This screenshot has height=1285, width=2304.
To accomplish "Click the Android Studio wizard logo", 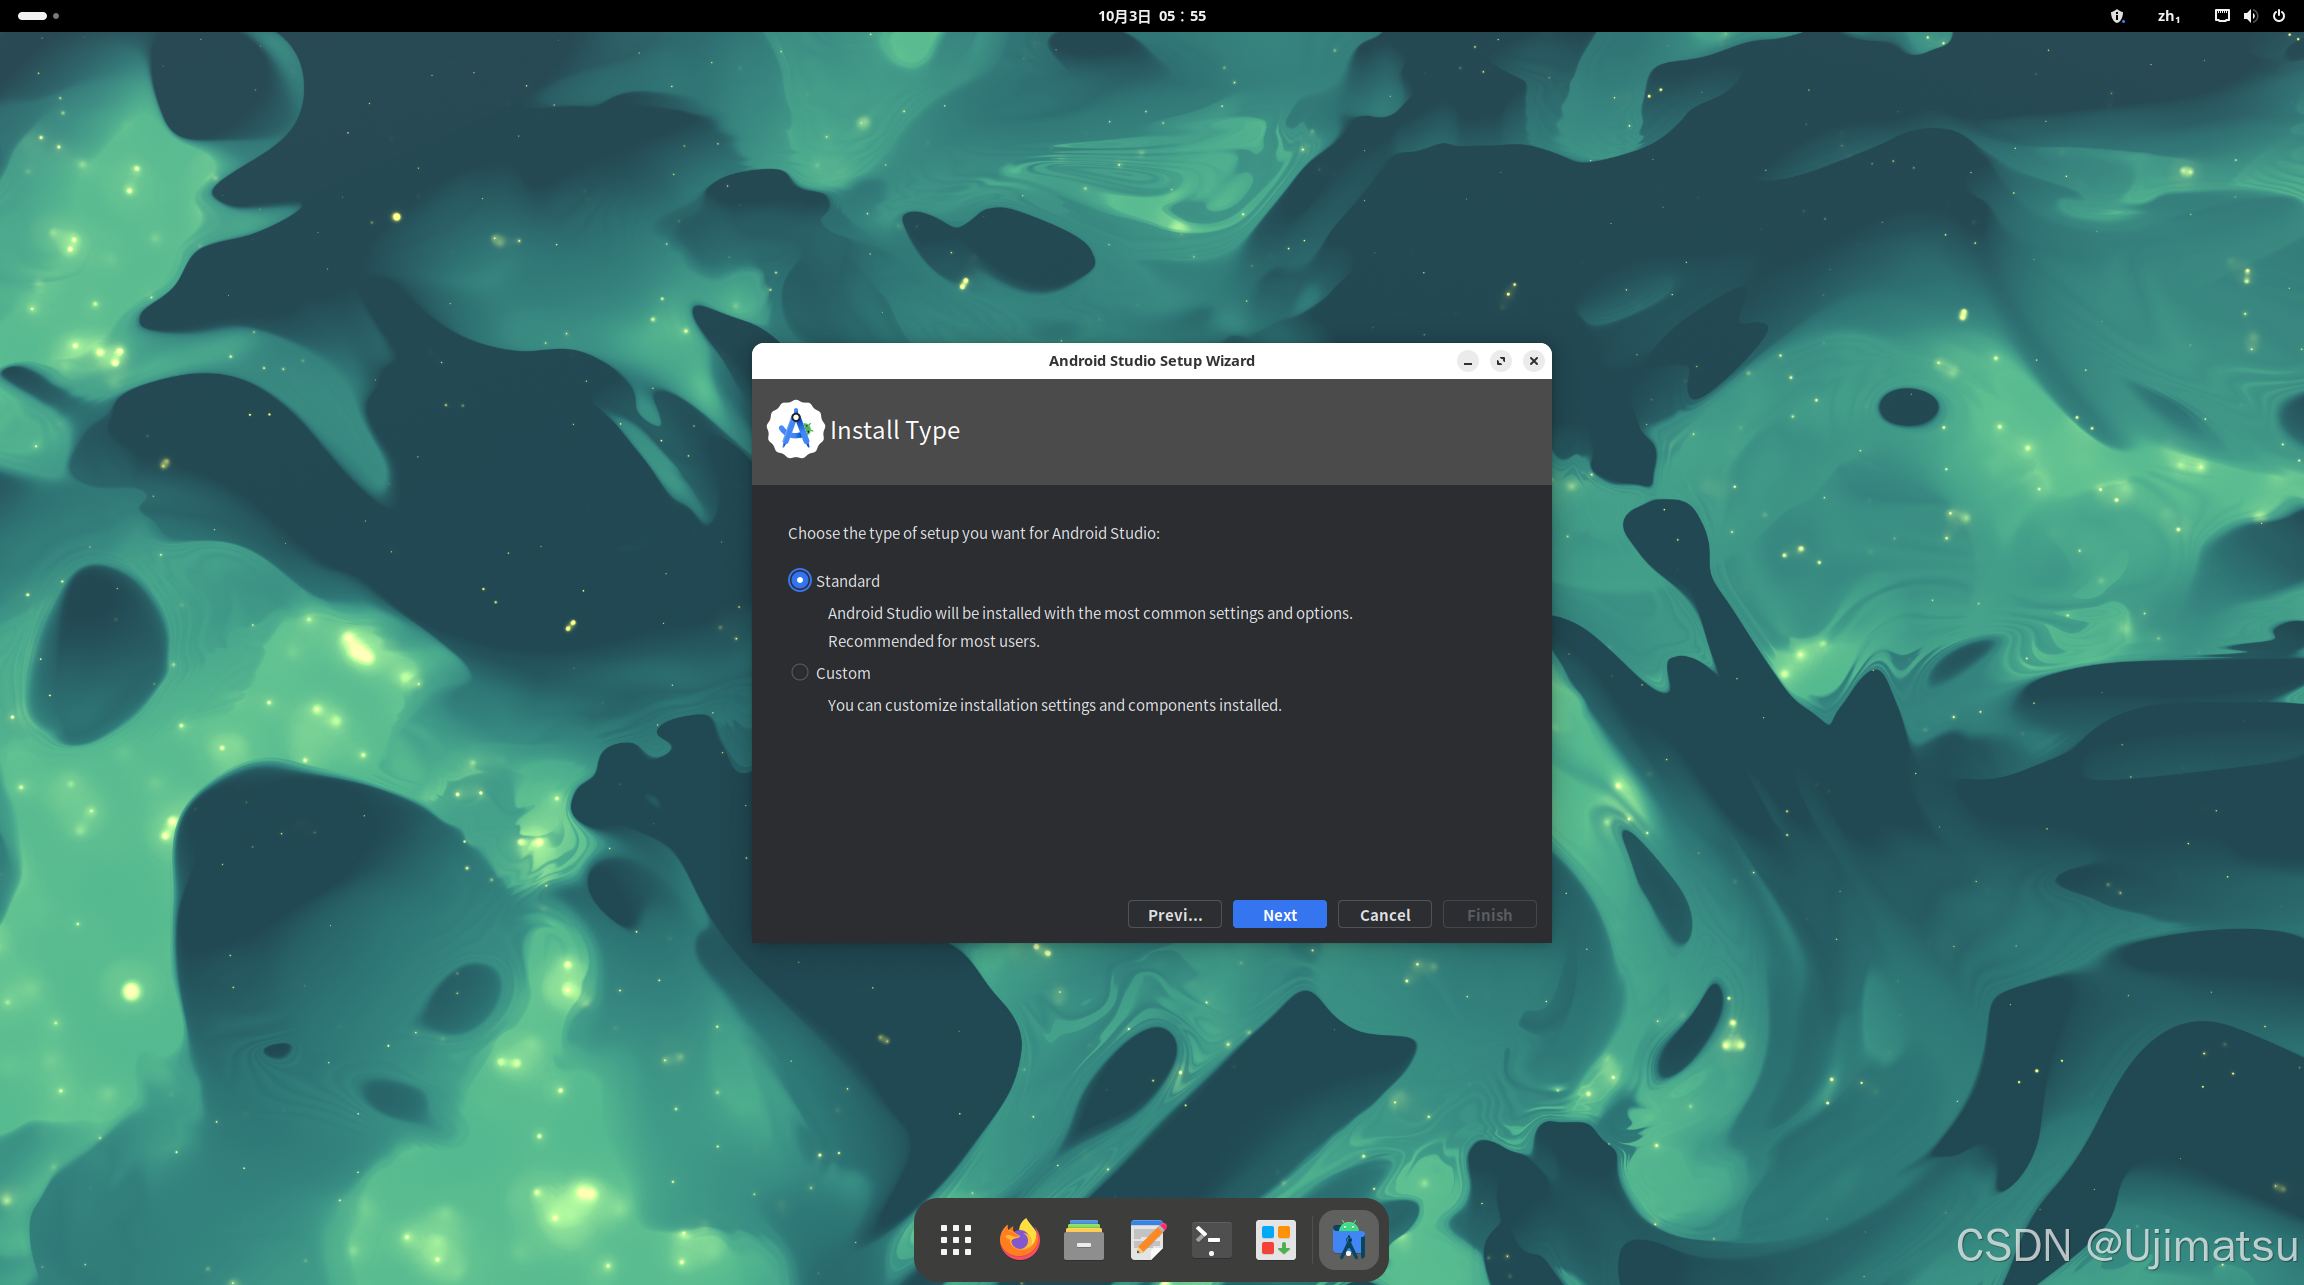I will 795,430.
